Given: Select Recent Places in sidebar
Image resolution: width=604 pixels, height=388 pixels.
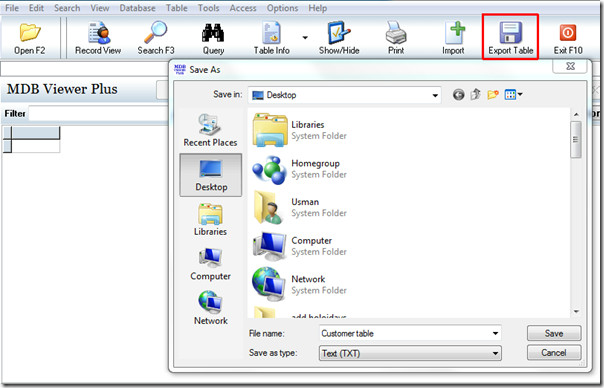Looking at the screenshot, I should pyautogui.click(x=210, y=130).
